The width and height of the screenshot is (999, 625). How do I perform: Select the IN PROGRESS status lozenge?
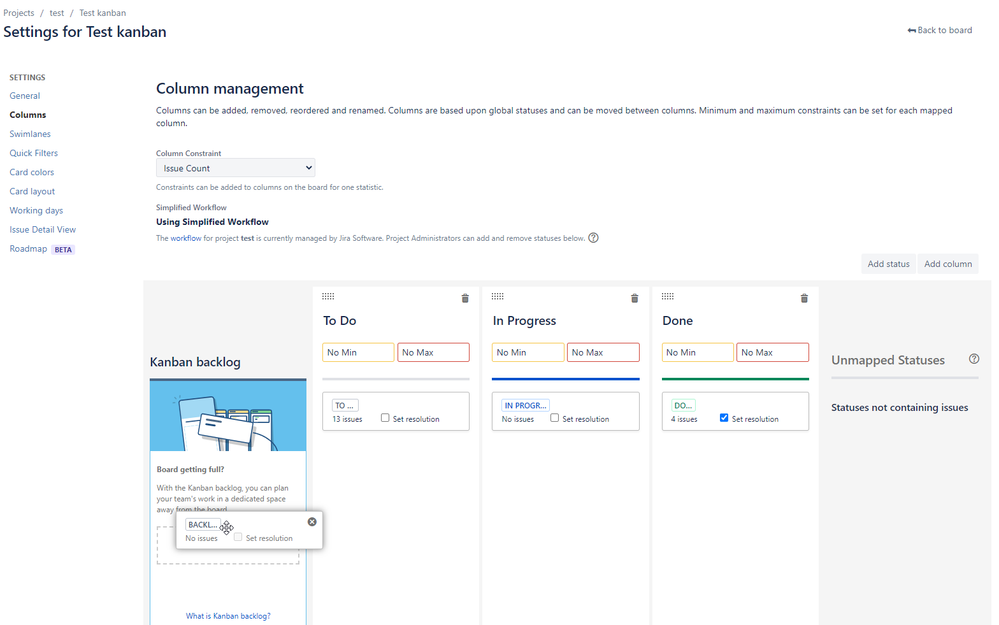coord(526,405)
